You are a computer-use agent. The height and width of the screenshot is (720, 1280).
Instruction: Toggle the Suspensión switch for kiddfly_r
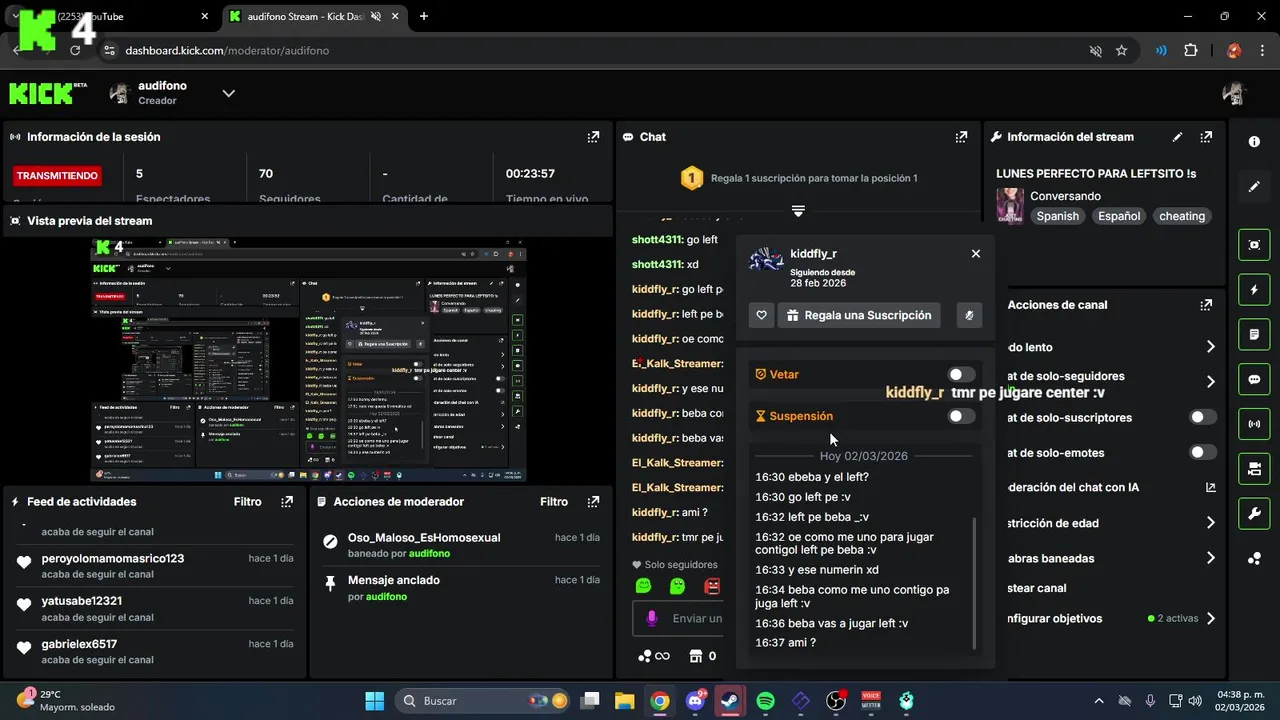pos(961,416)
